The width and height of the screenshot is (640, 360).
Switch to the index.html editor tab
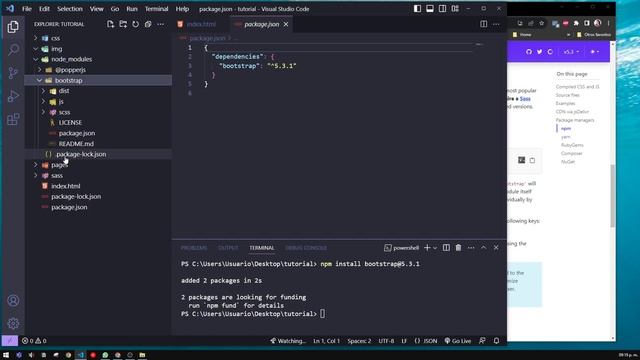(x=201, y=24)
